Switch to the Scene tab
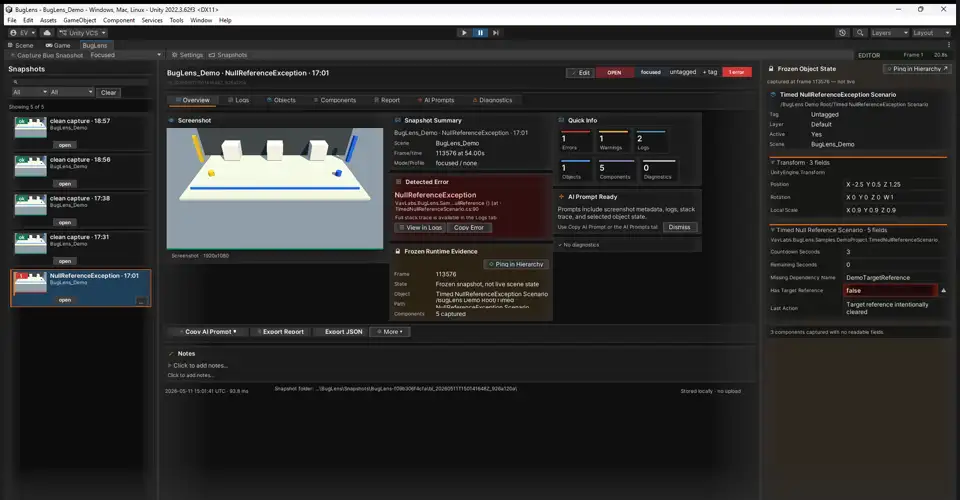 click(20, 45)
